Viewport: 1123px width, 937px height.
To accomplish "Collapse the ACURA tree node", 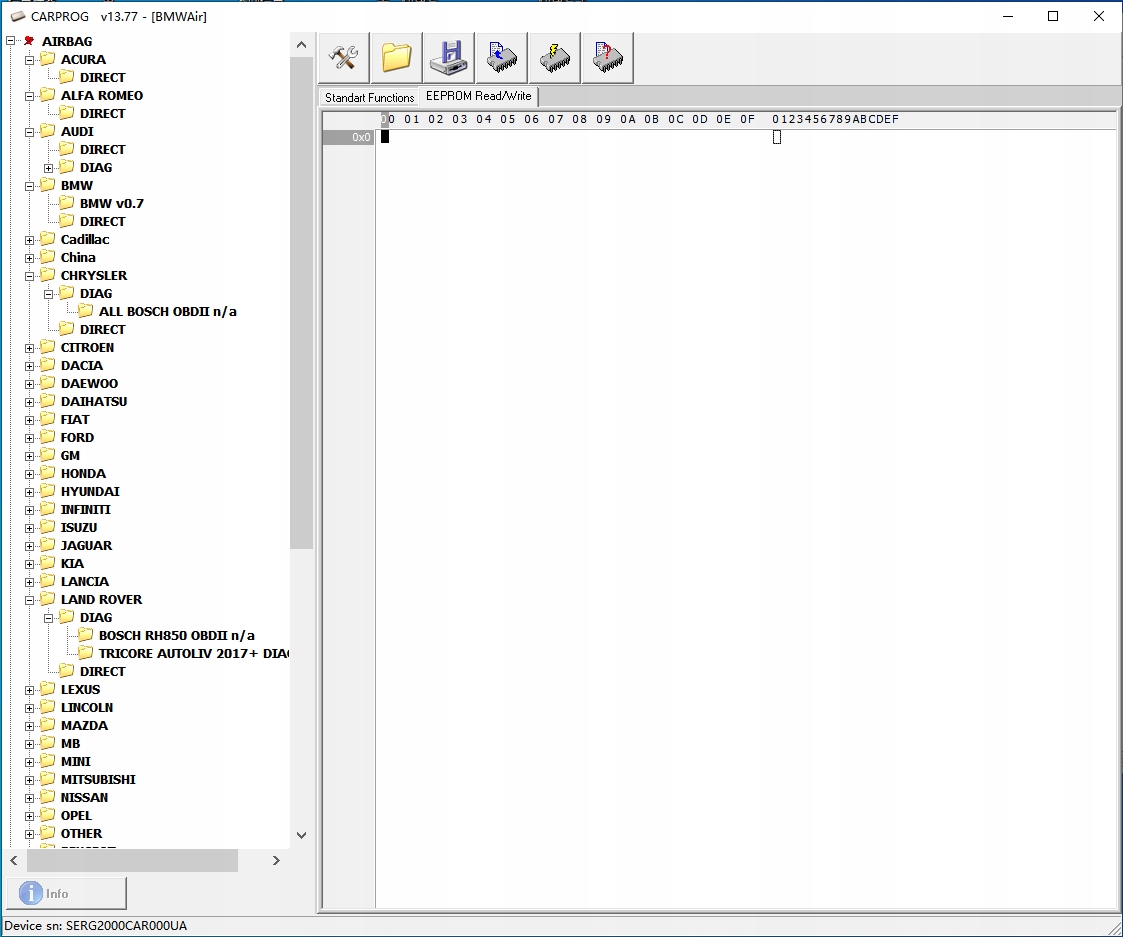I will (29, 60).
